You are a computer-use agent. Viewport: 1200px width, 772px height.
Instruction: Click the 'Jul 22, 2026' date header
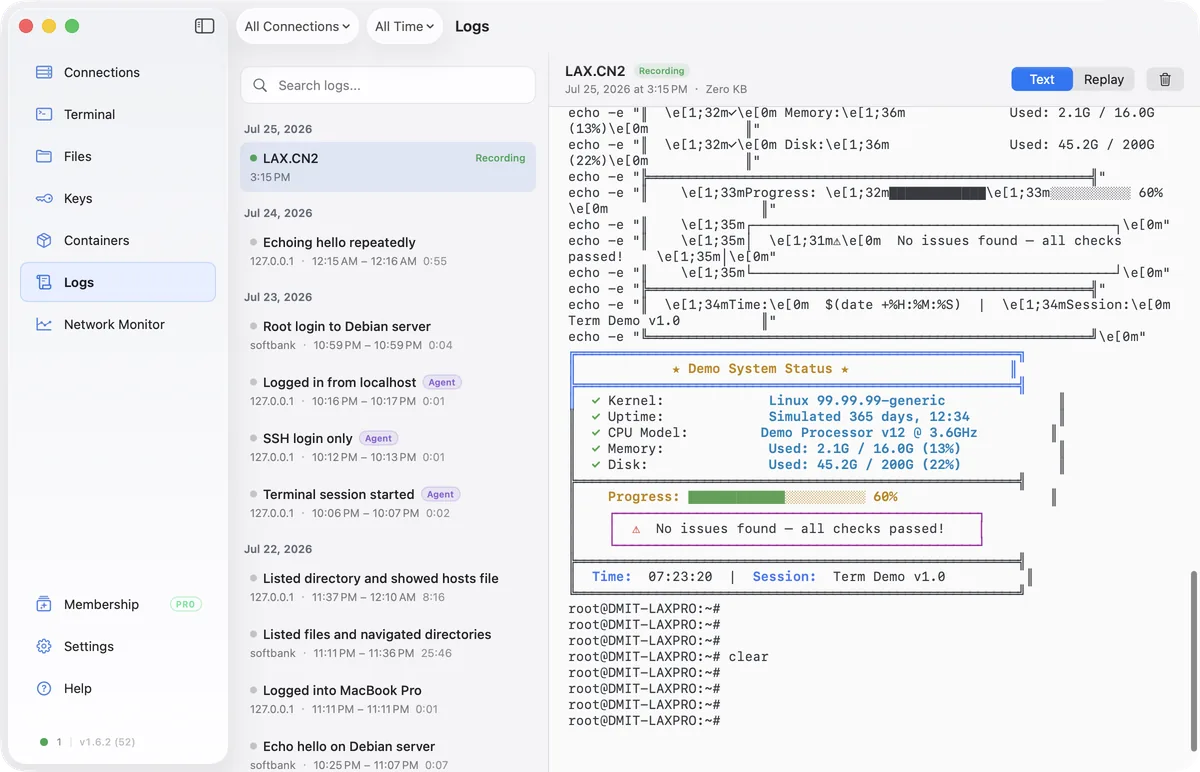278,549
